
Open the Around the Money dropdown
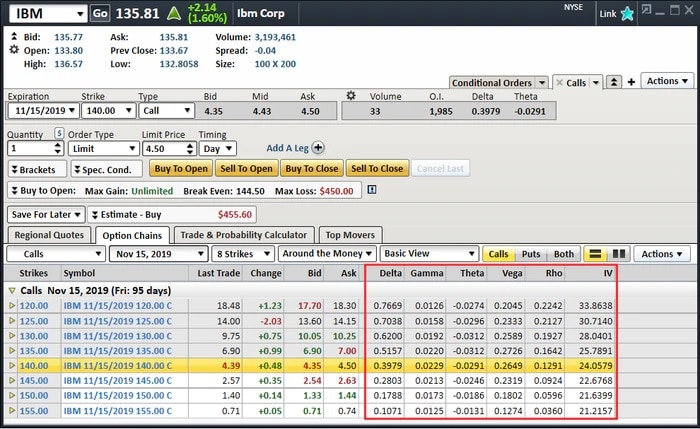click(x=327, y=255)
